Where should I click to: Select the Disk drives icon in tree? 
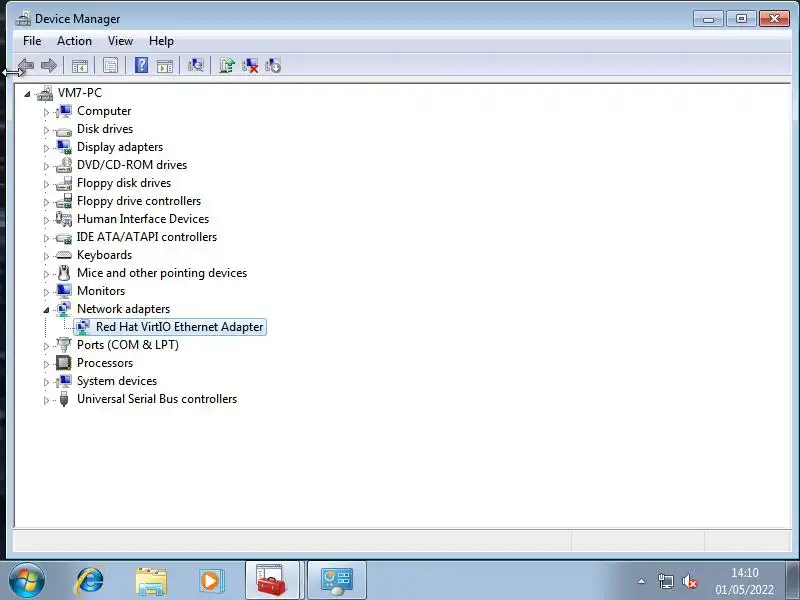pyautogui.click(x=64, y=130)
